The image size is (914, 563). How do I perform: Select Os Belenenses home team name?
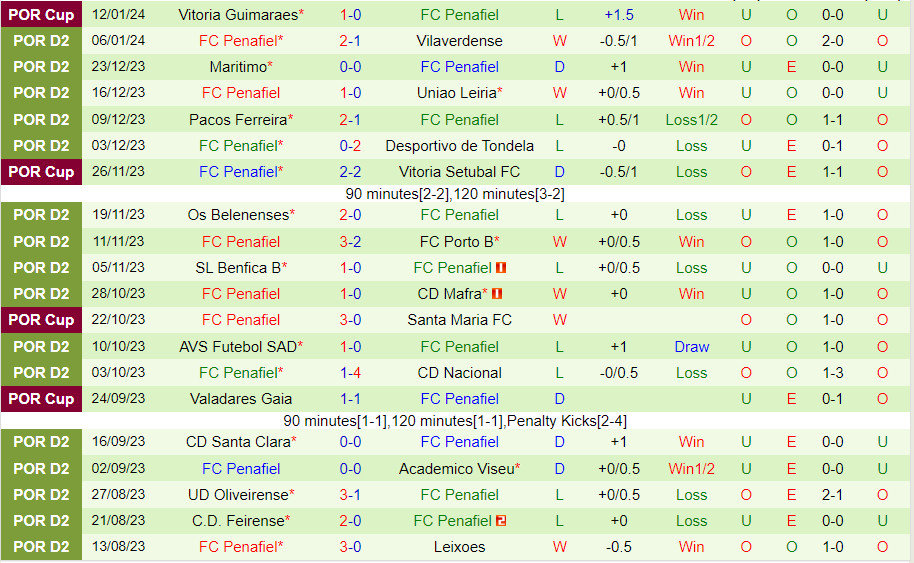[x=237, y=215]
